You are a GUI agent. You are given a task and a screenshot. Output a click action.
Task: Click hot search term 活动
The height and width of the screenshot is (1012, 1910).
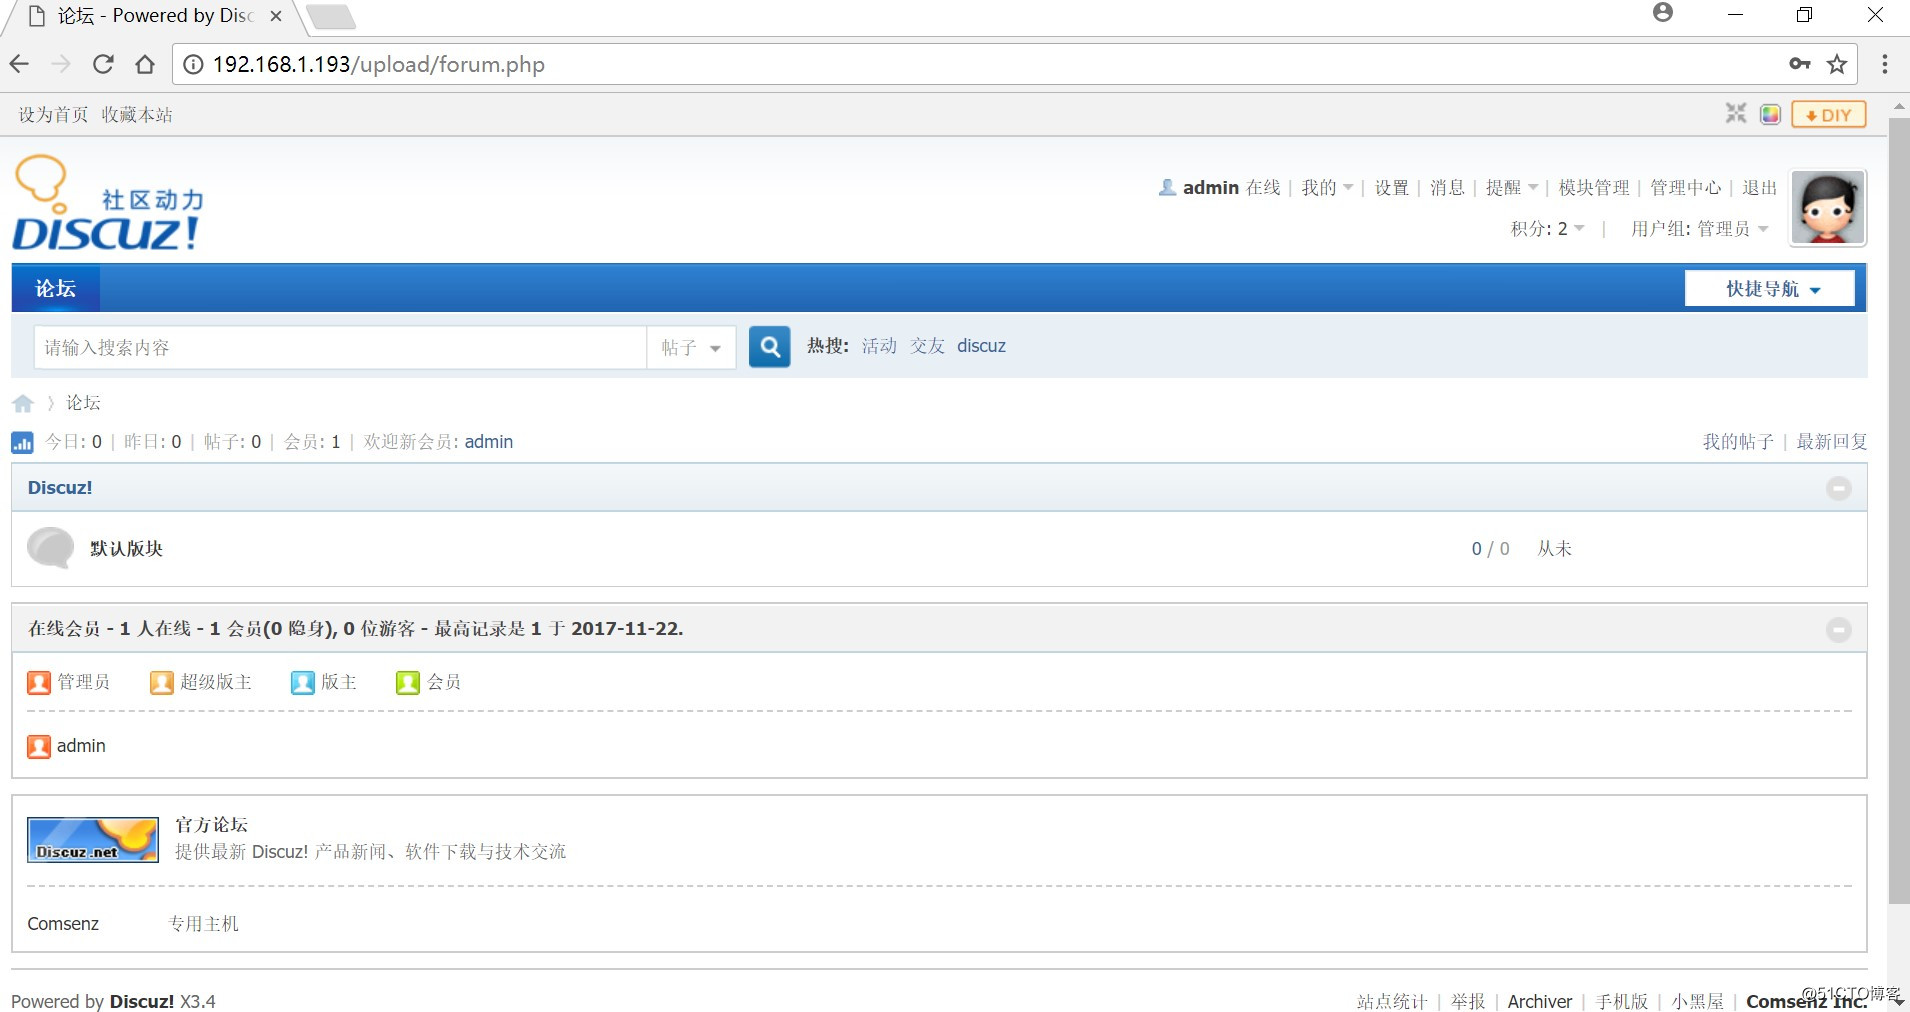[879, 346]
